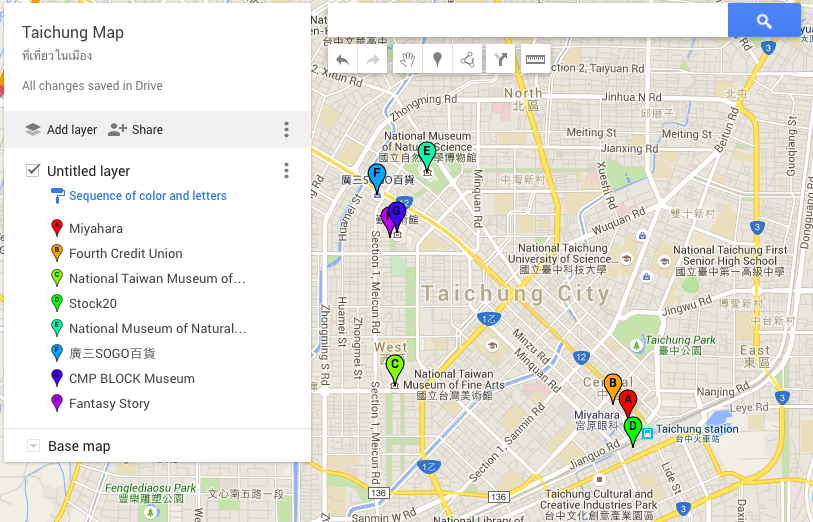813x522 pixels.
Task: Click inside the map search field
Action: coord(527,21)
